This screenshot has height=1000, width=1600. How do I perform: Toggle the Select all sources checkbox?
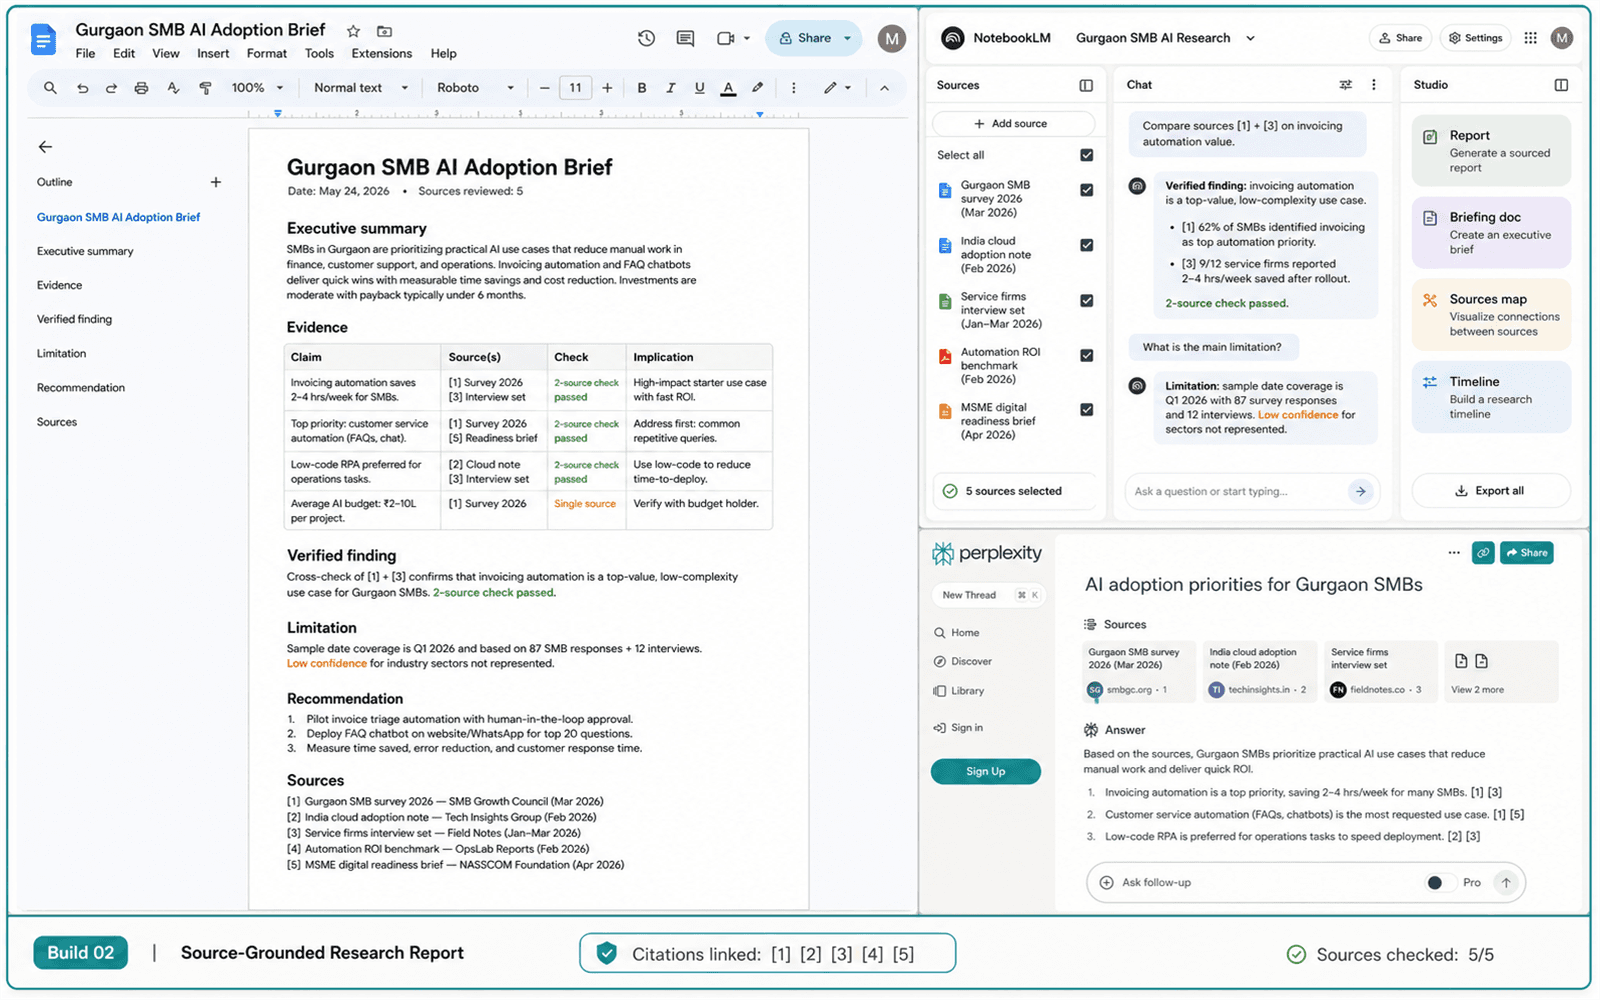click(1087, 155)
